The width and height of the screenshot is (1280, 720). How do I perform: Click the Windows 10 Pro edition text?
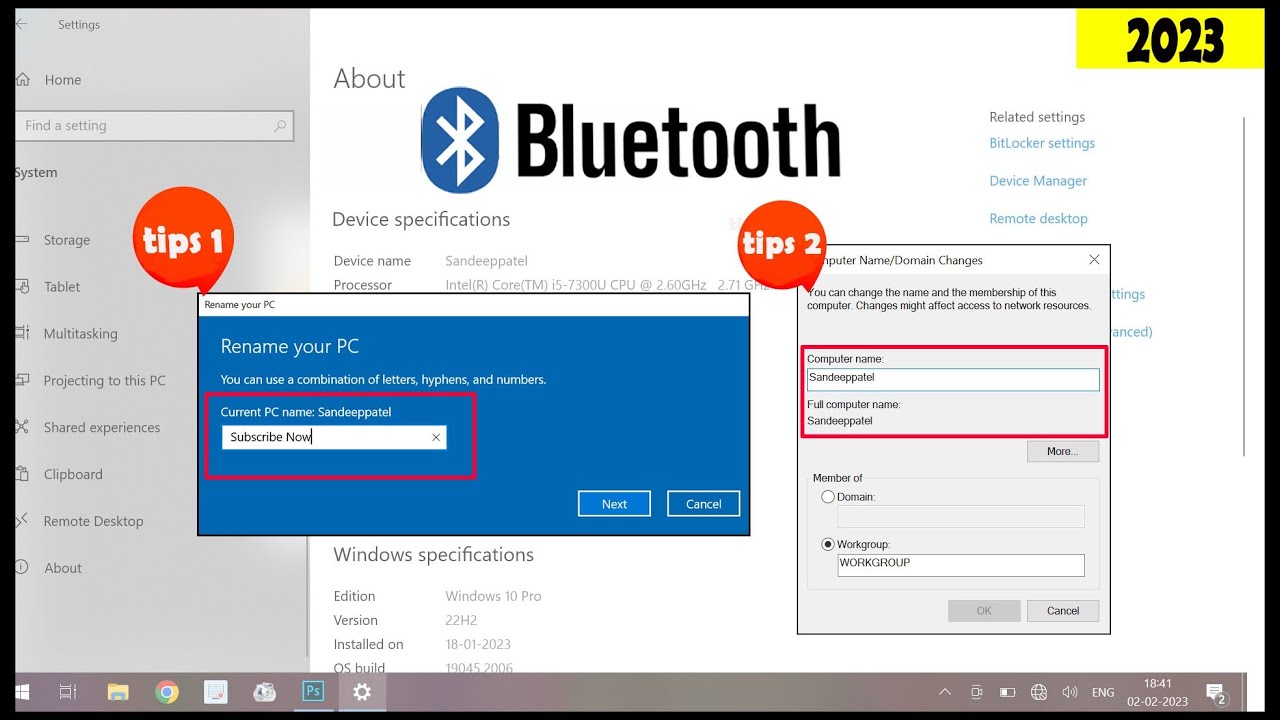pyautogui.click(x=493, y=596)
